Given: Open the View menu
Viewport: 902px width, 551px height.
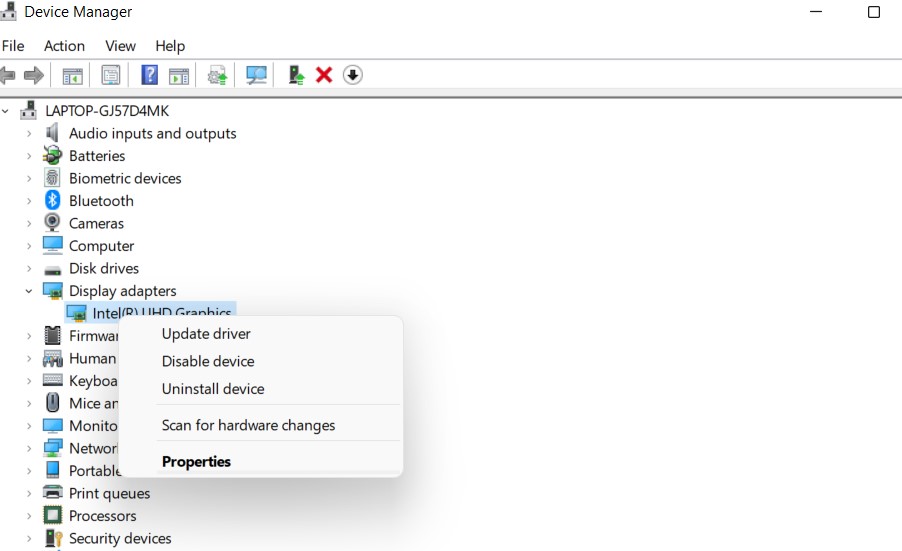Looking at the screenshot, I should point(120,46).
